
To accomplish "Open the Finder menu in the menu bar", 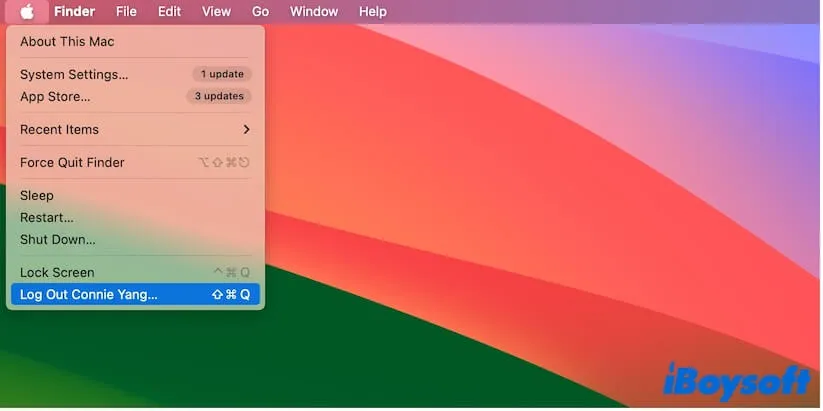I will coord(74,12).
